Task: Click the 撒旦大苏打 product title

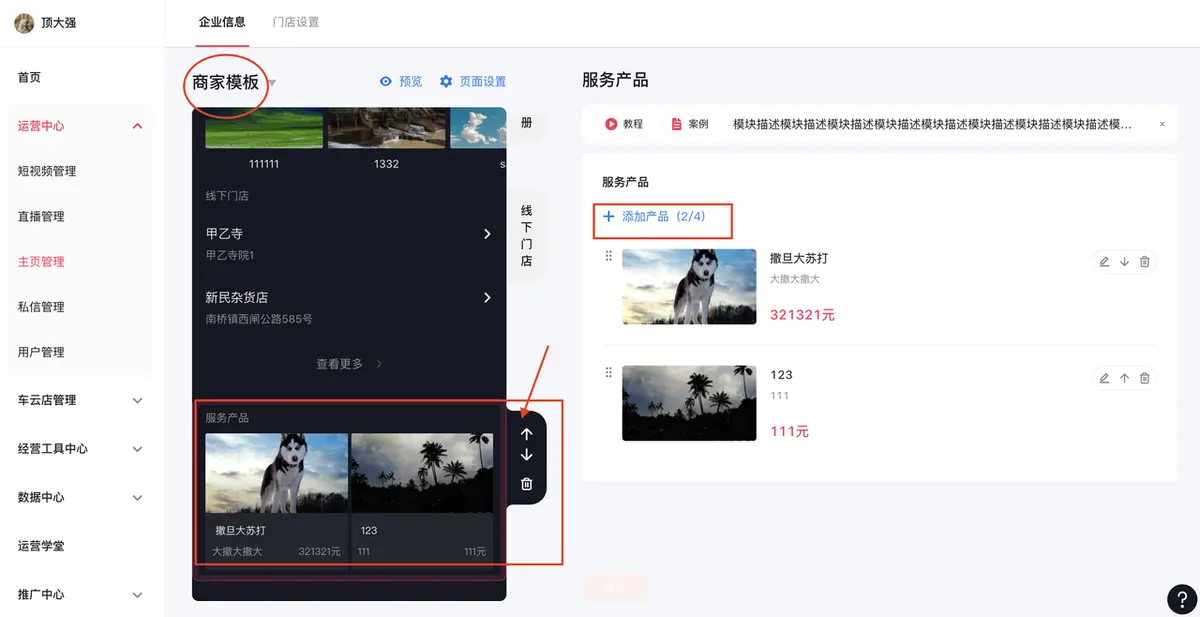Action: [799, 259]
